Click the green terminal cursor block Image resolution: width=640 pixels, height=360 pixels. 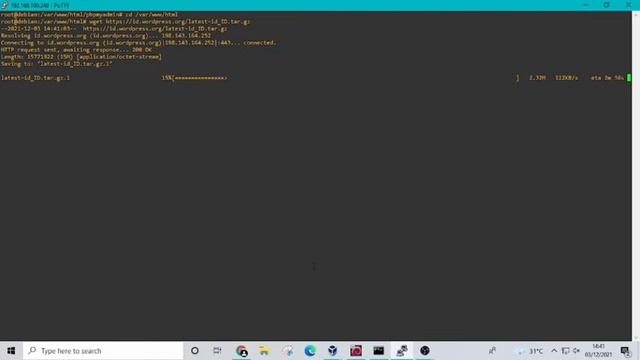pos(629,78)
